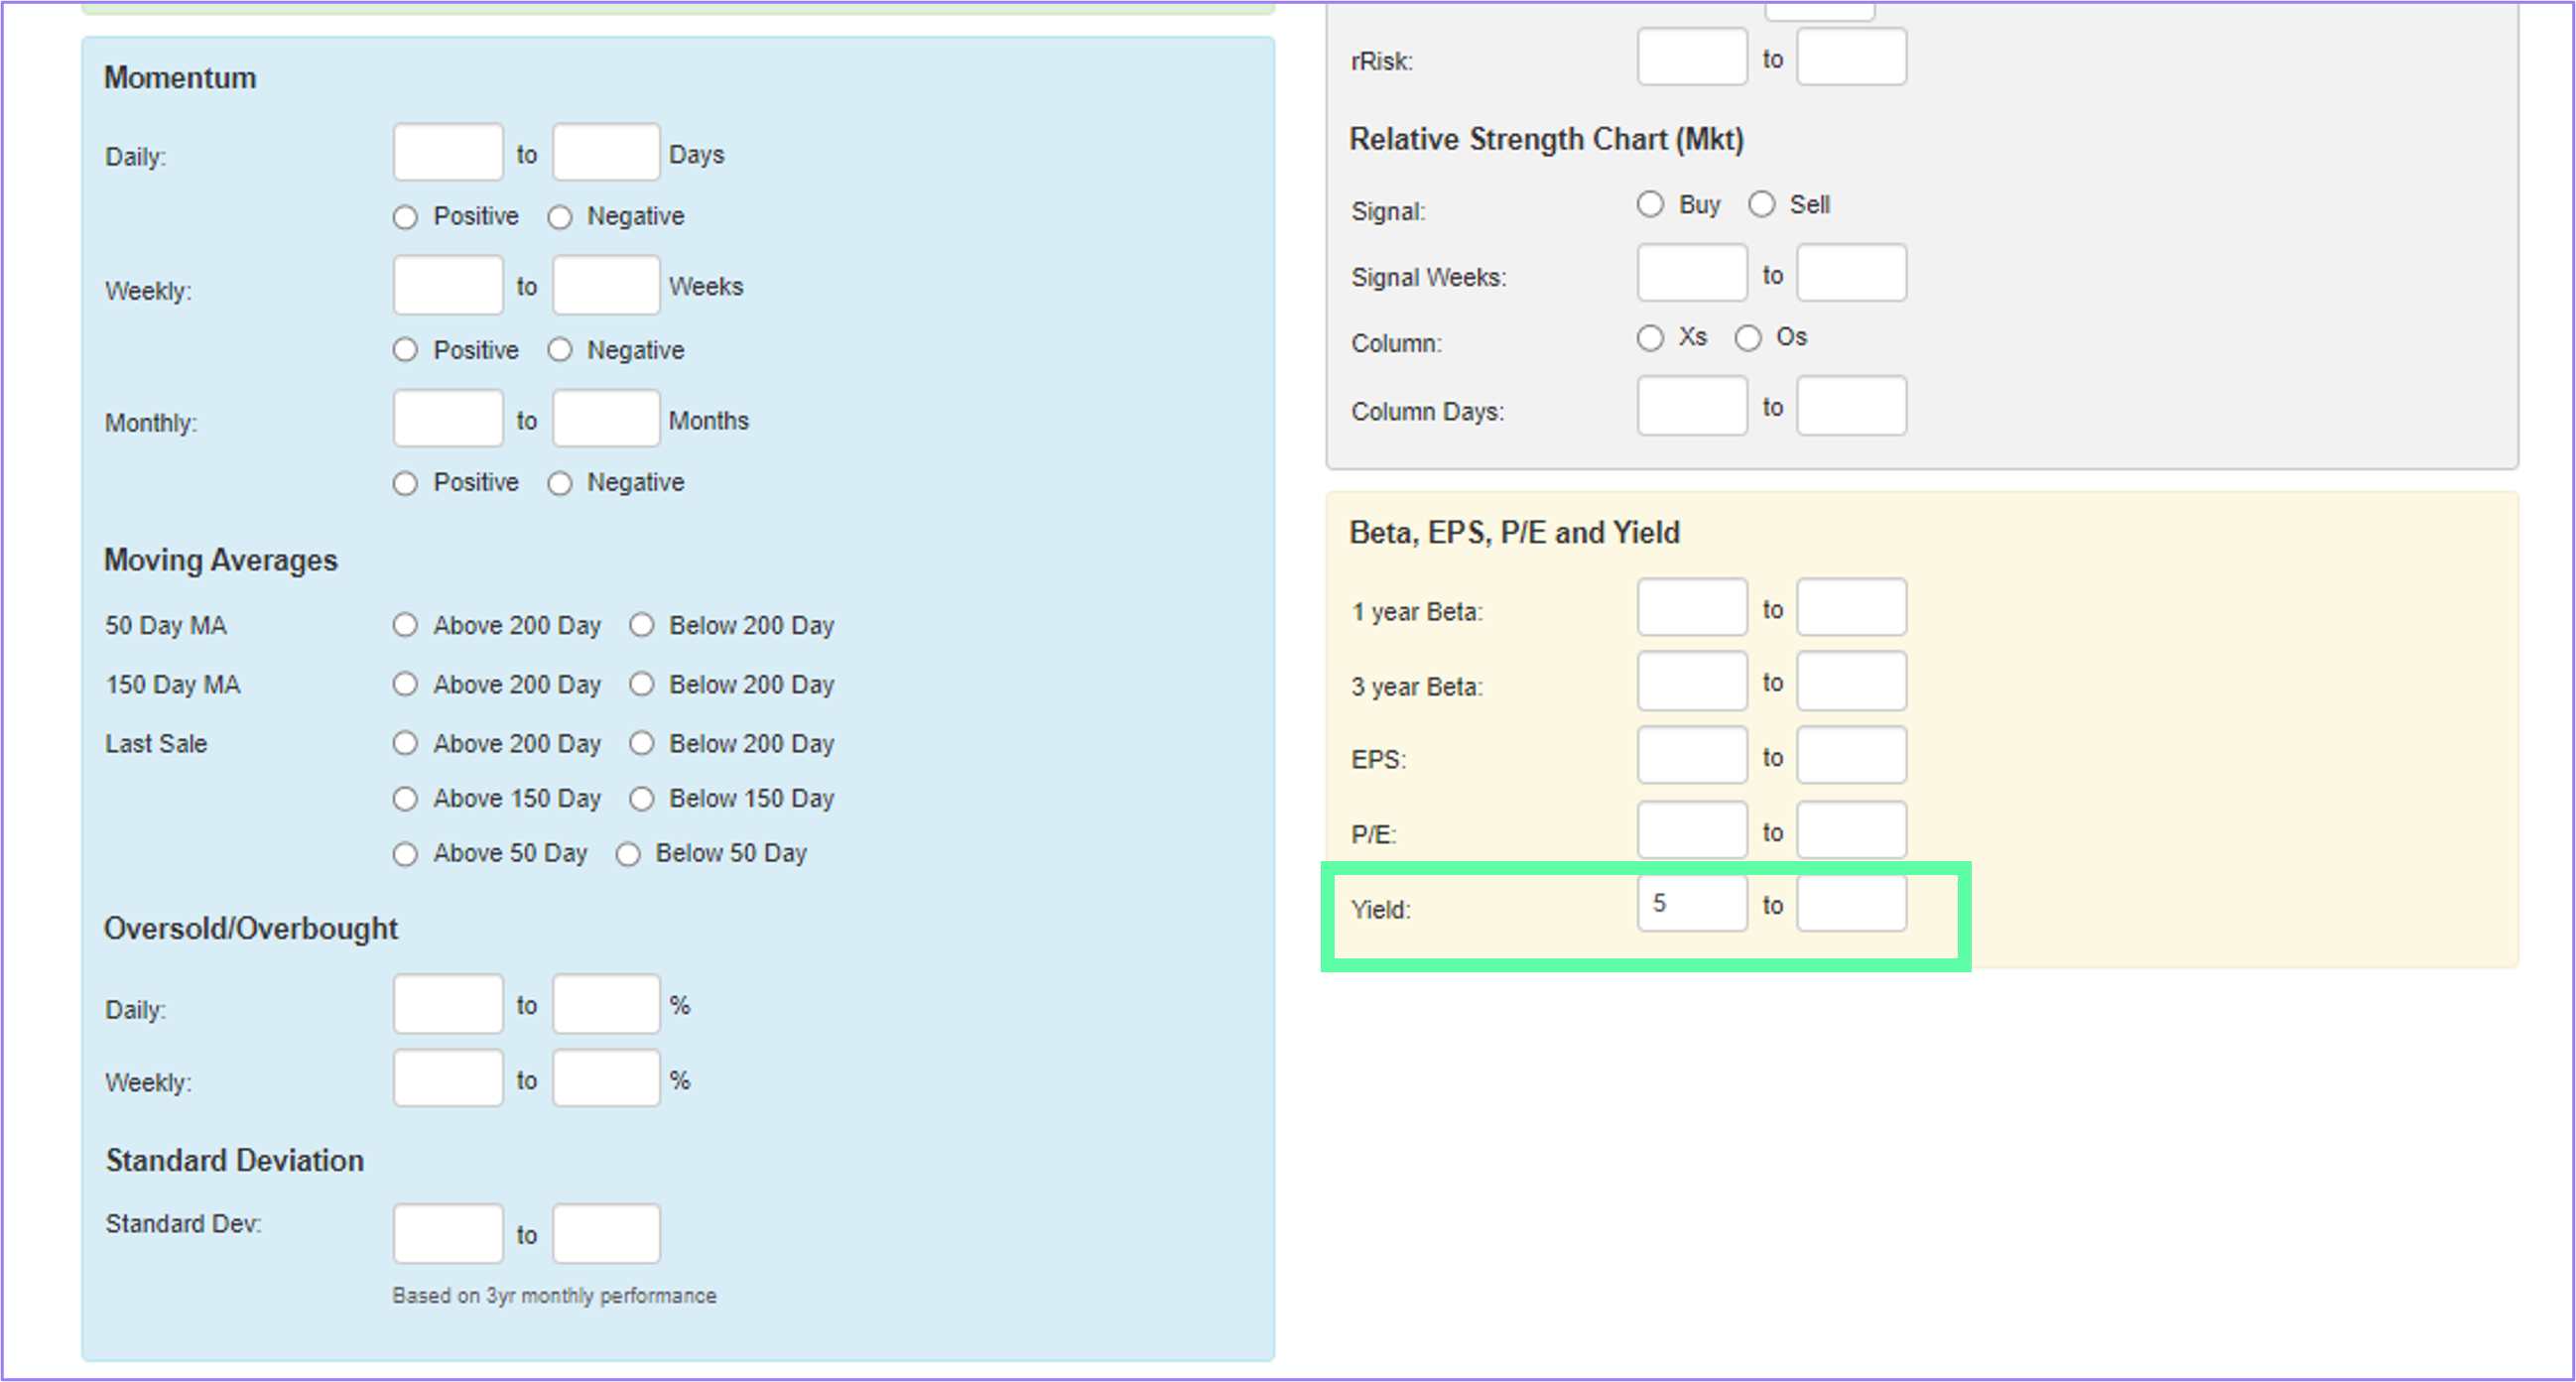Select Positive for Monthly momentum

(x=405, y=483)
